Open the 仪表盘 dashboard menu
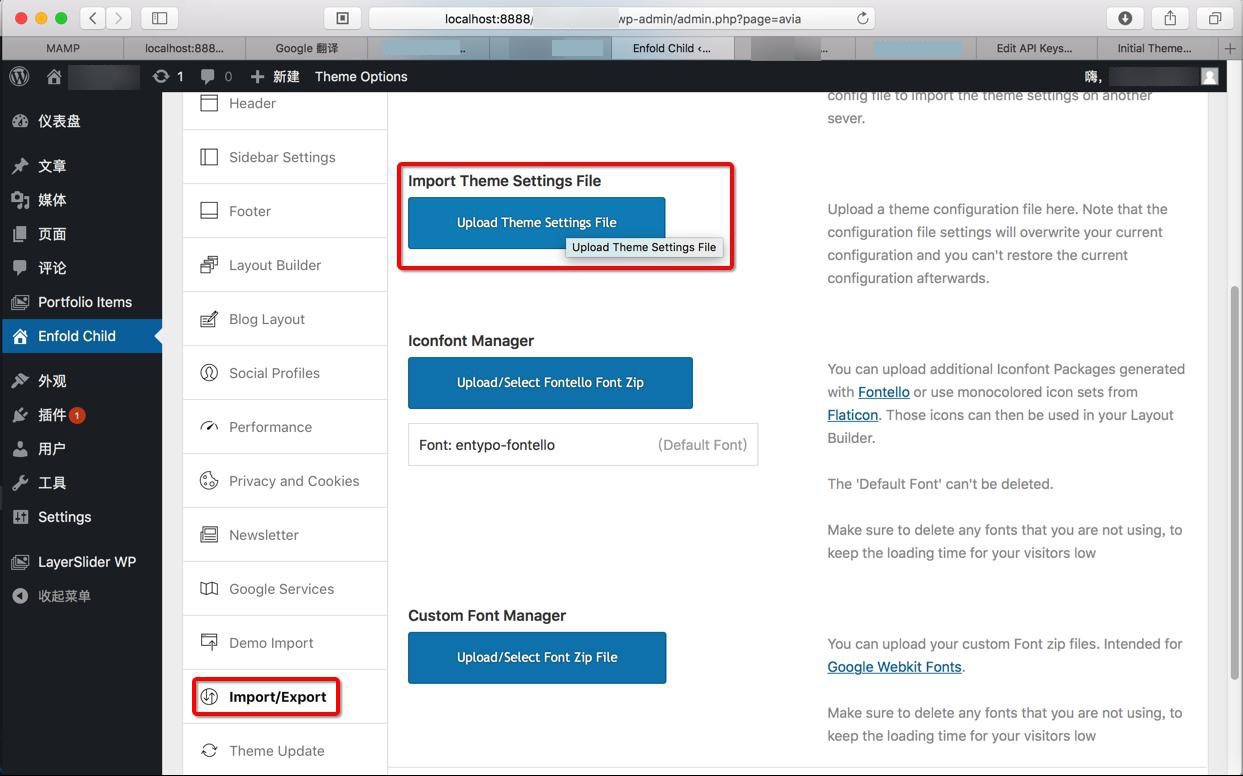This screenshot has height=776, width=1243. [x=81, y=121]
